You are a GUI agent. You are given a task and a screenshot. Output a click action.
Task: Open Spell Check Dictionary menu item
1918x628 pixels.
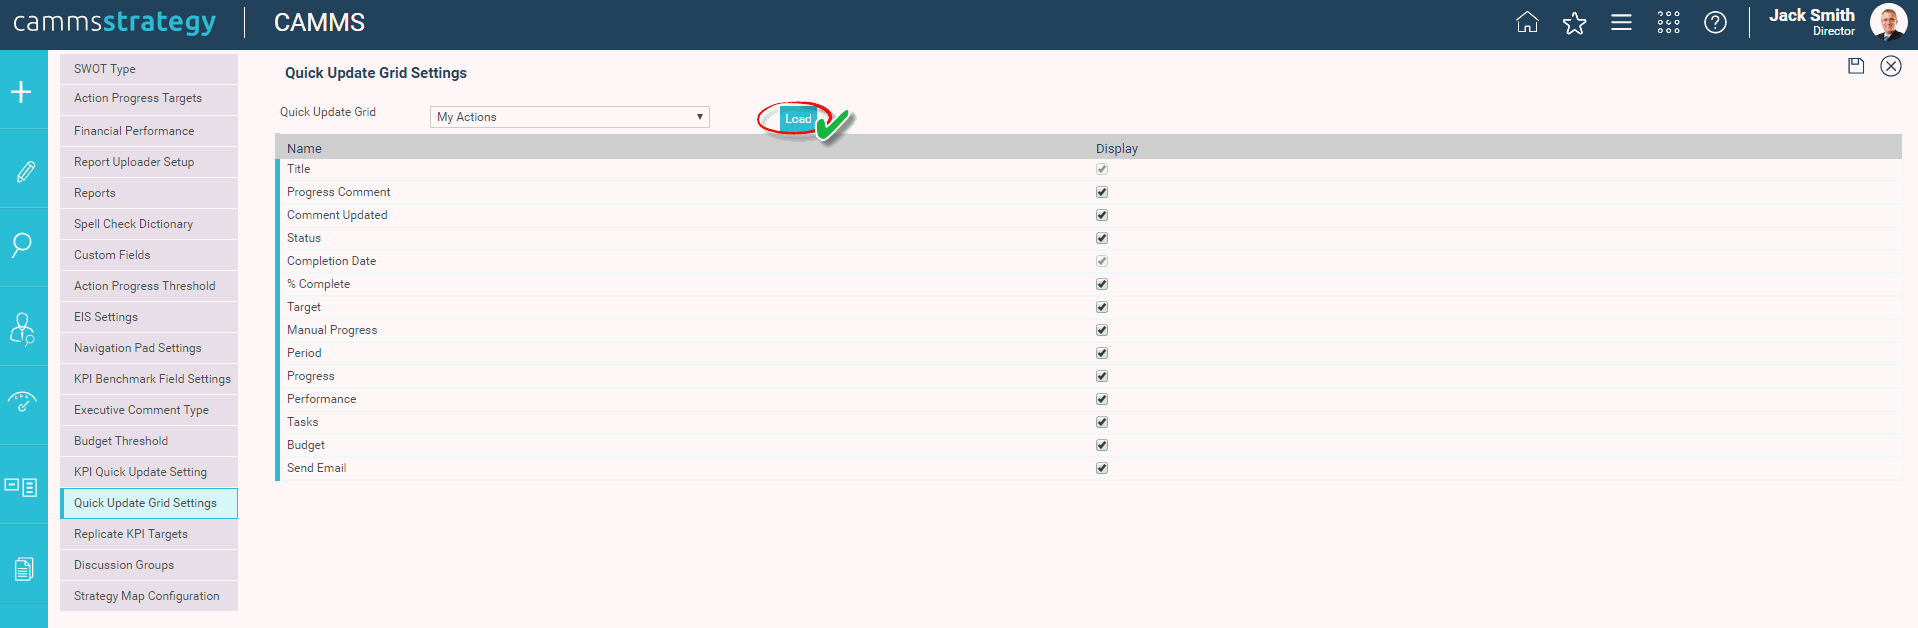click(149, 224)
